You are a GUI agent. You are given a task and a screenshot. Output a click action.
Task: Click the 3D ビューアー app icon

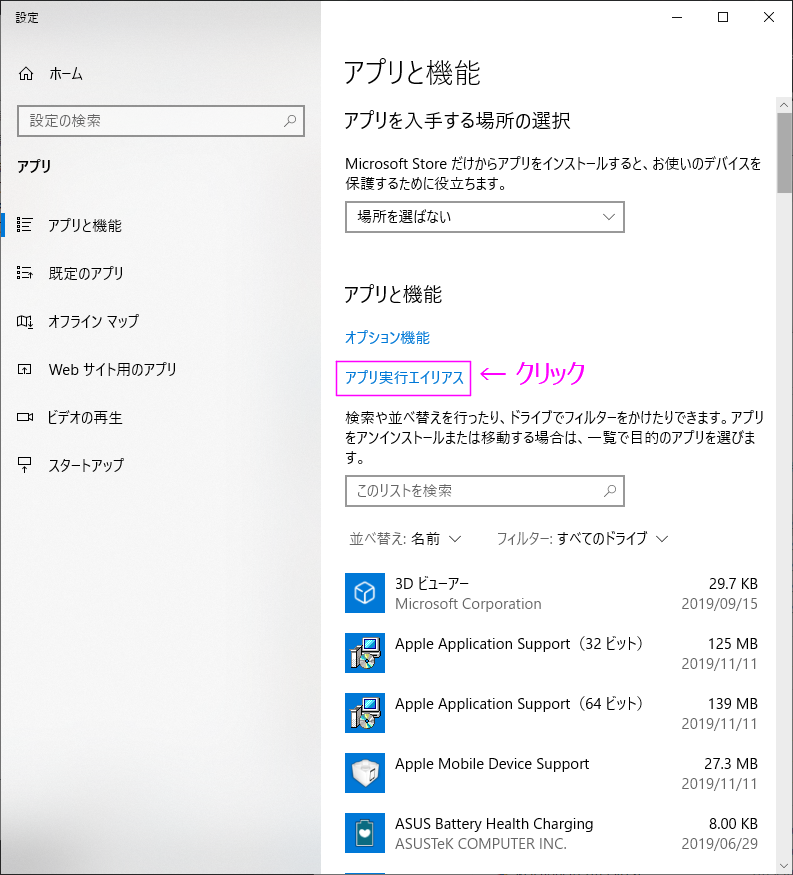coord(365,593)
